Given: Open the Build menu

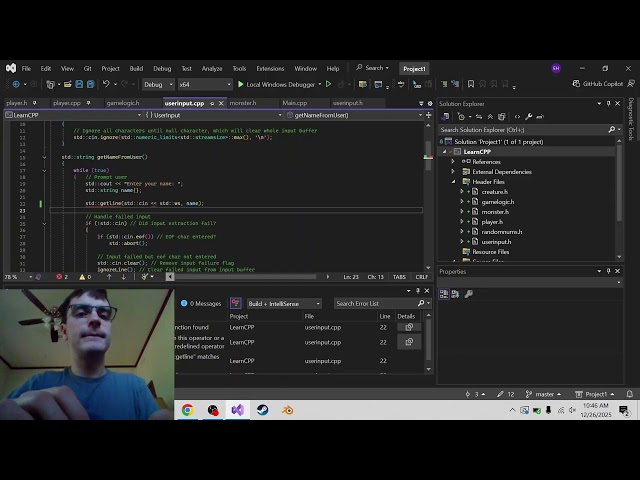Looking at the screenshot, I should click(136, 69).
